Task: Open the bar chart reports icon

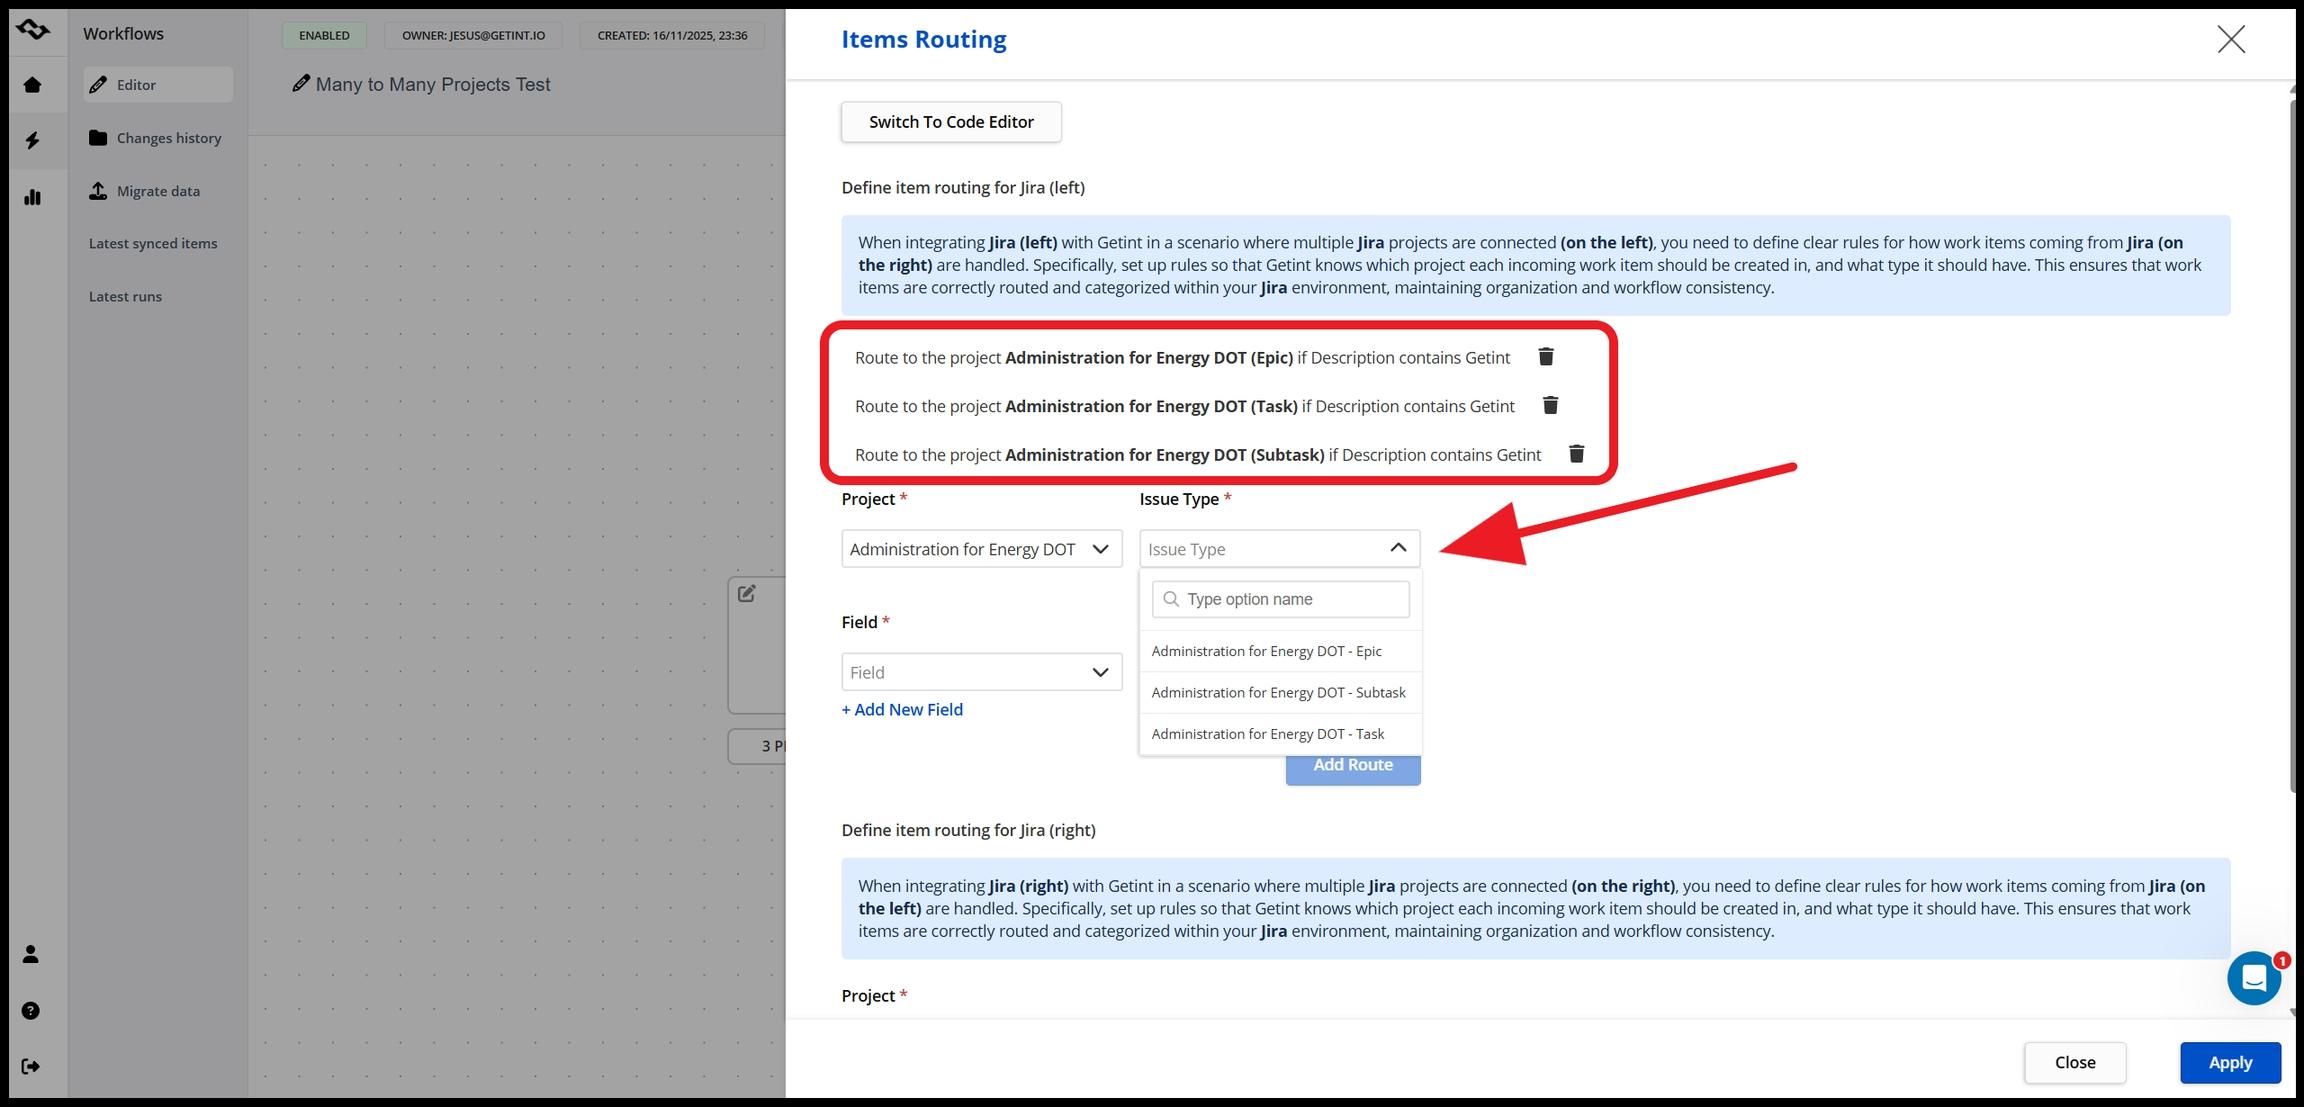Action: point(32,197)
